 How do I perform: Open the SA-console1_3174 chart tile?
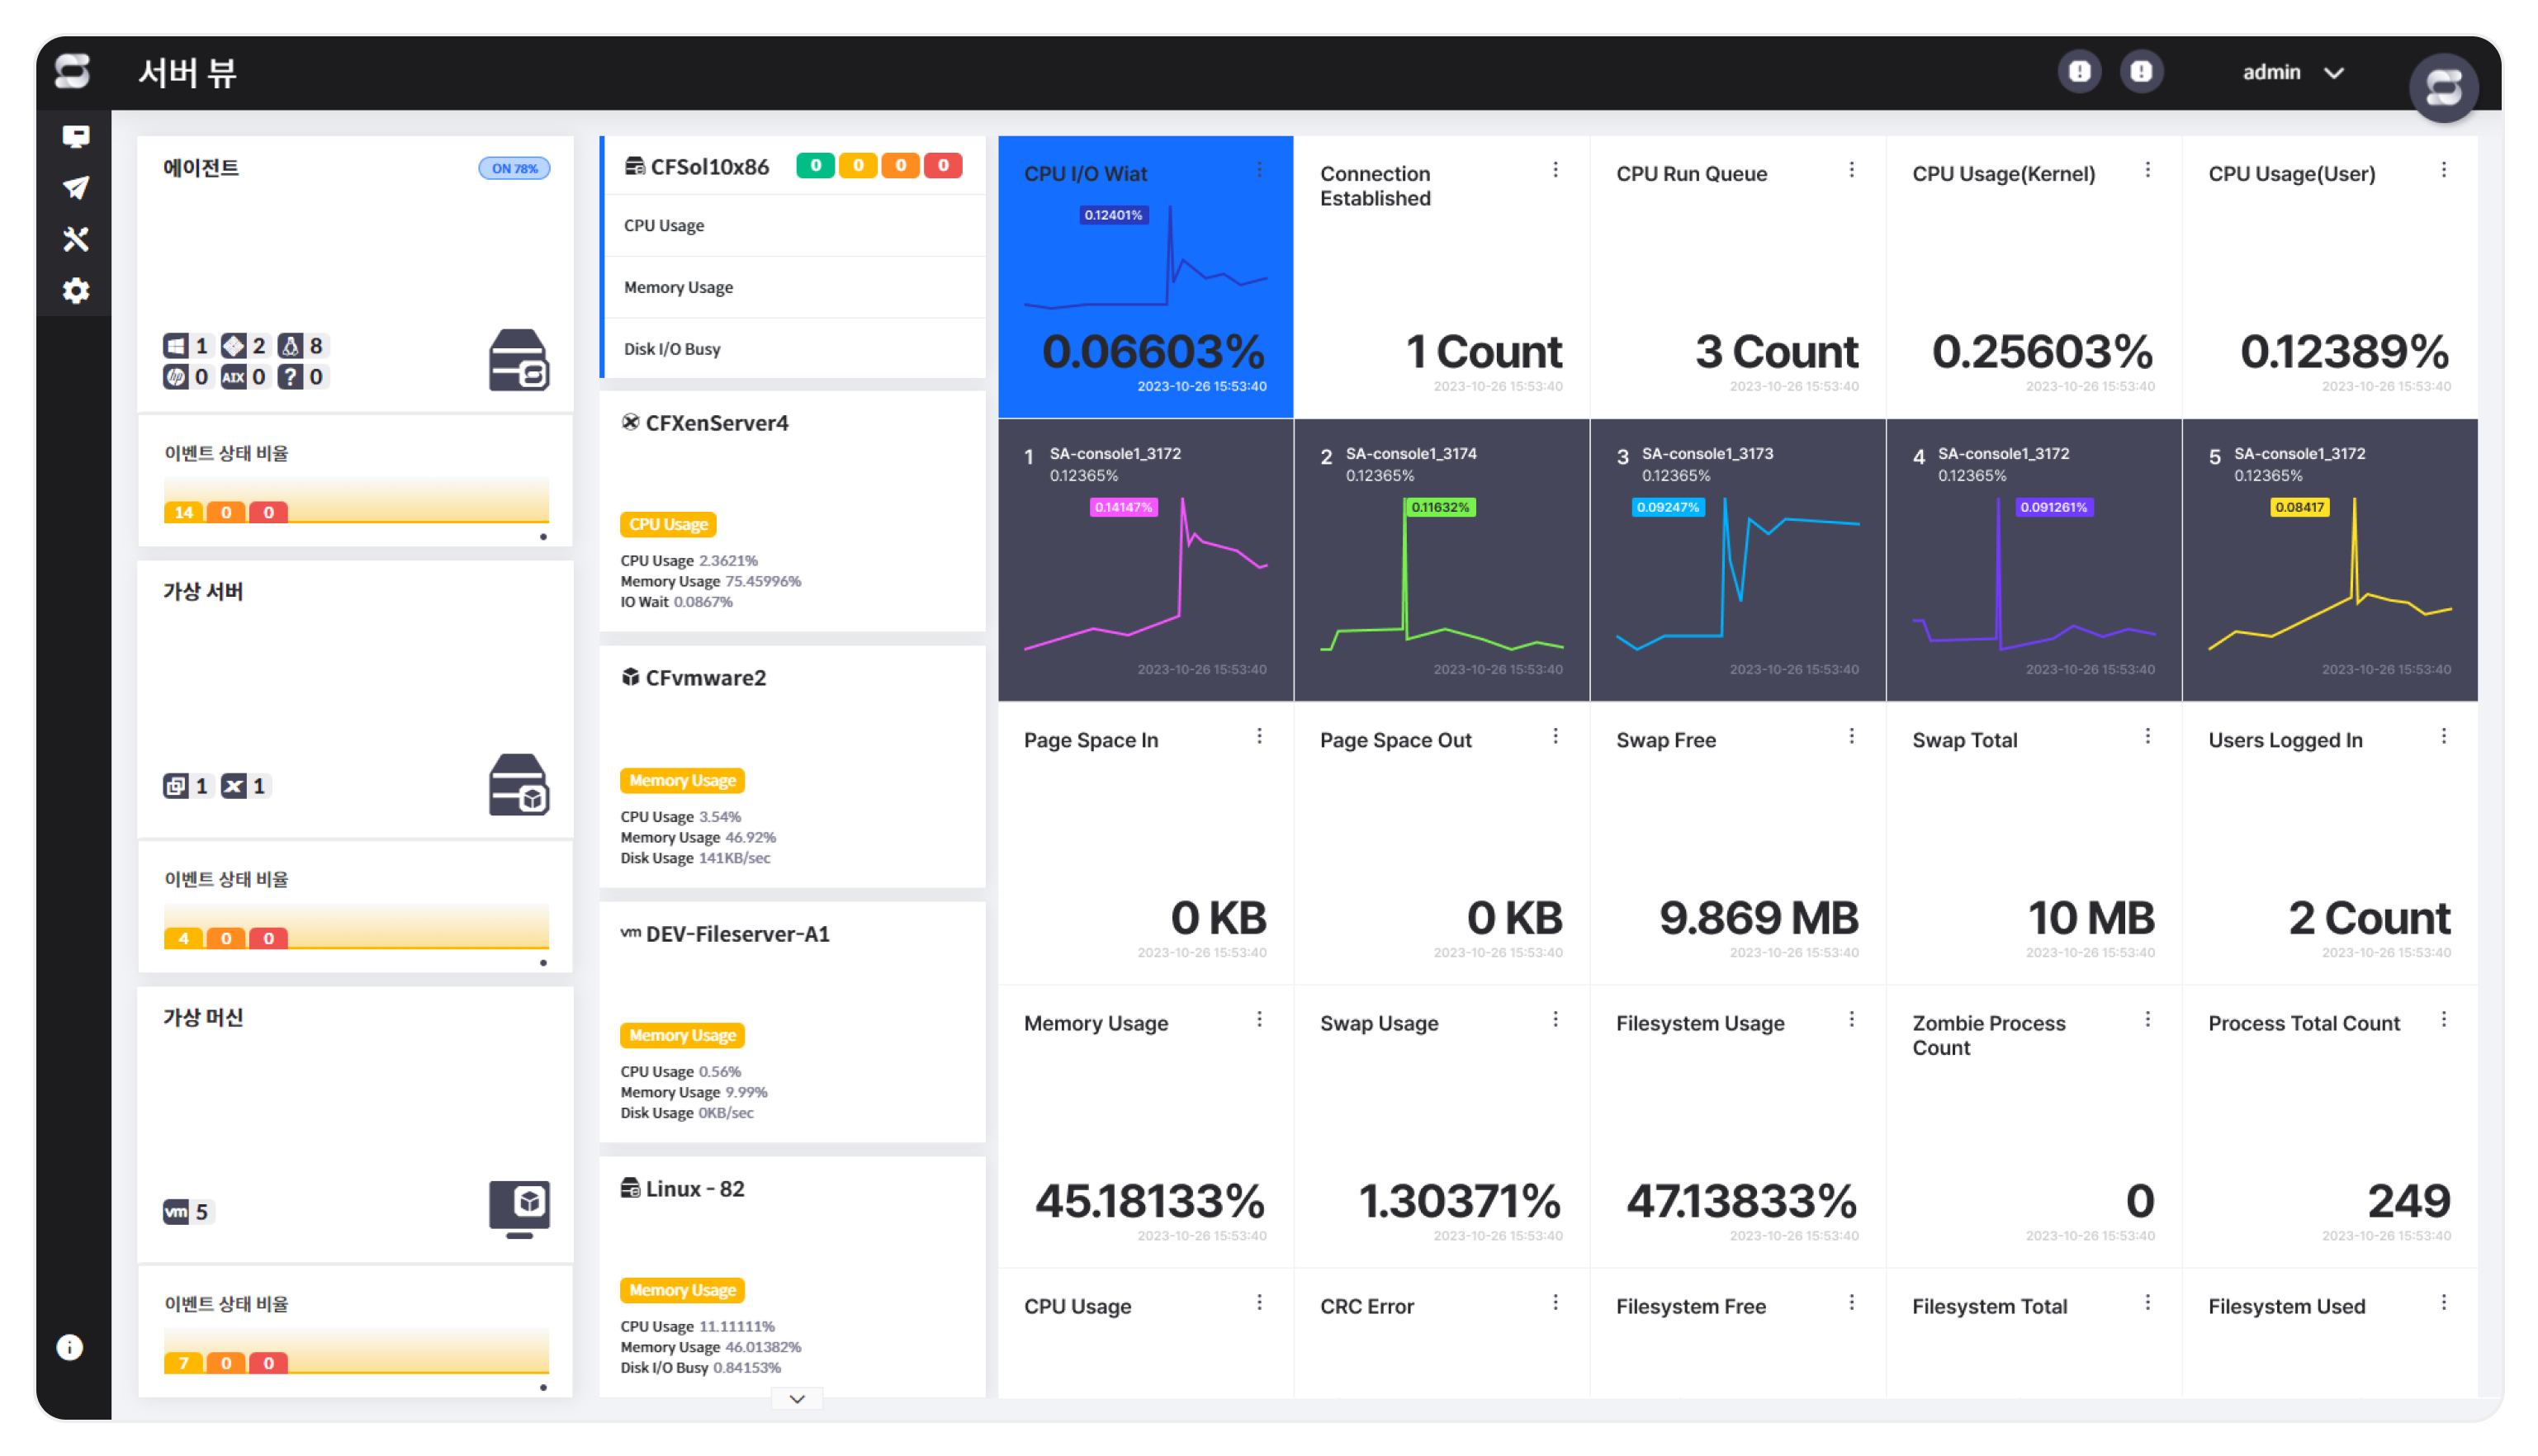point(1441,560)
